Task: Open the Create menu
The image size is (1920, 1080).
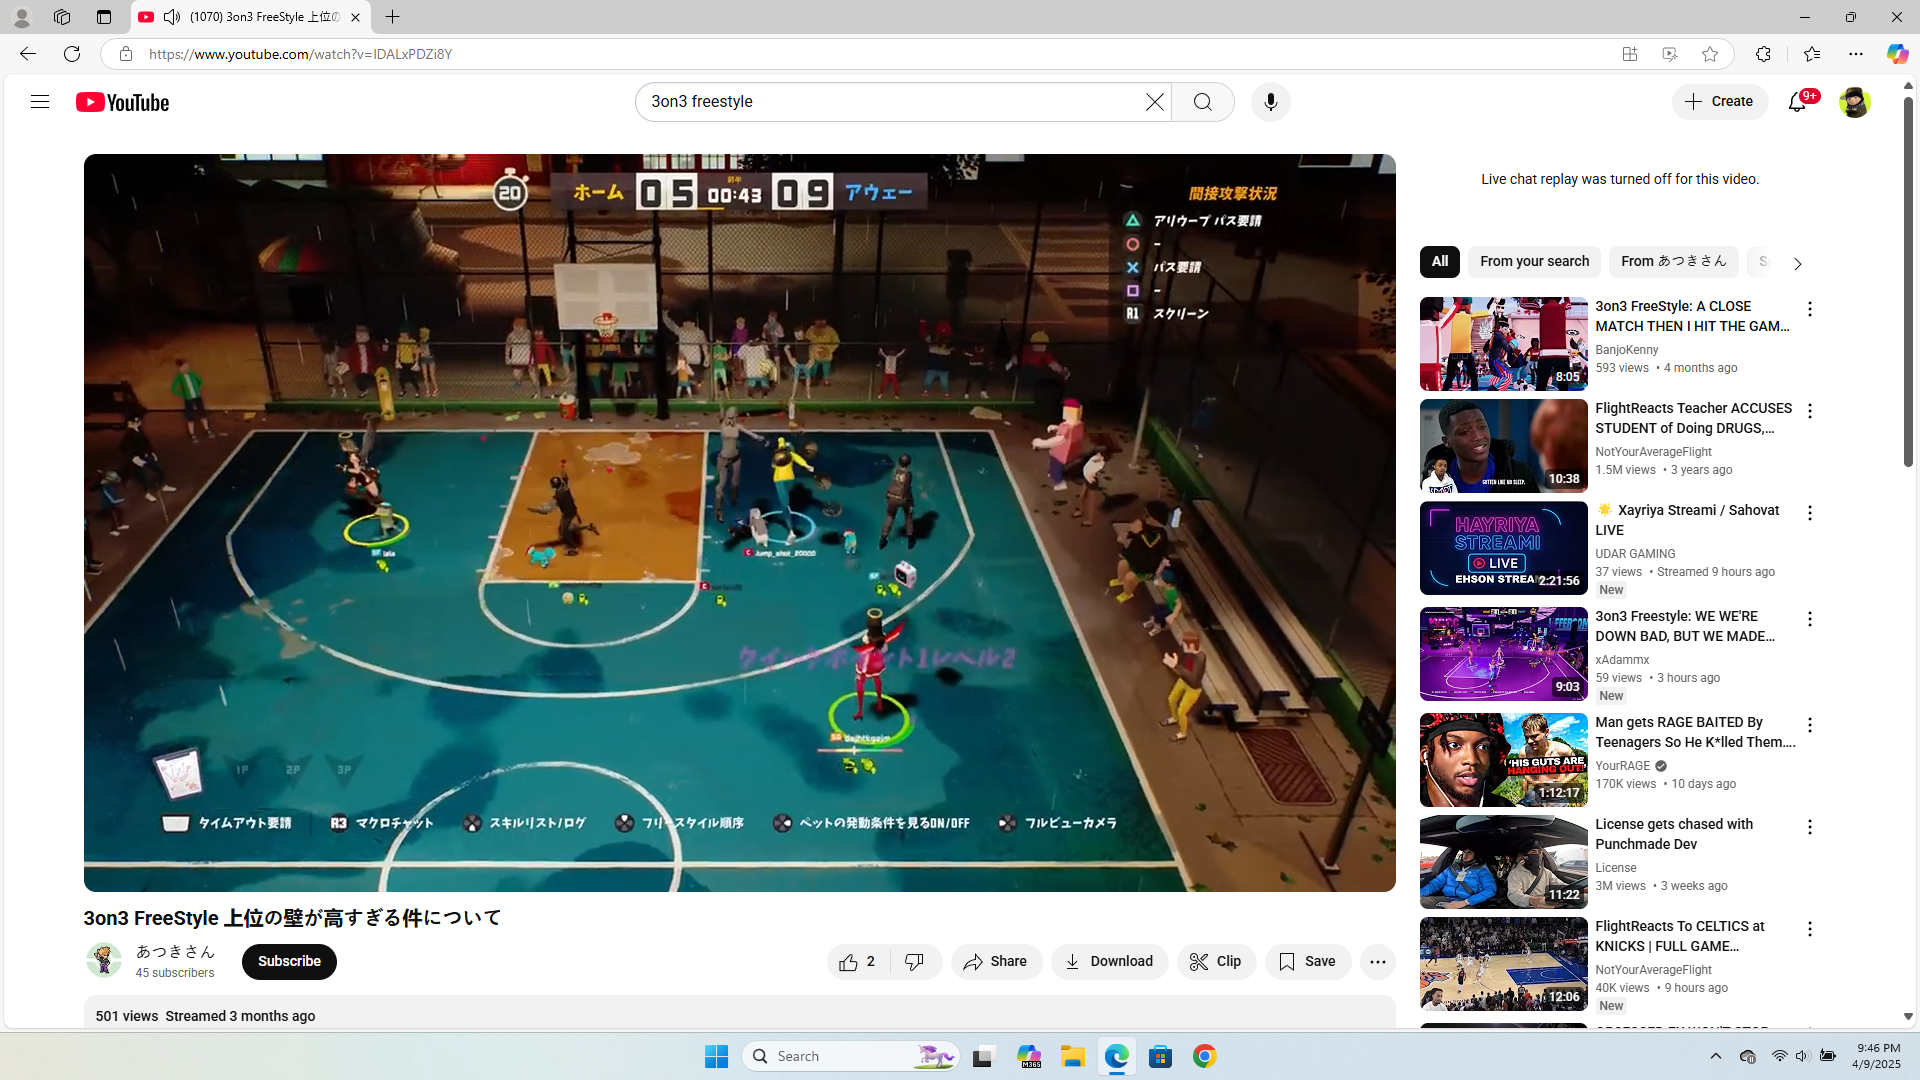Action: coord(1720,102)
